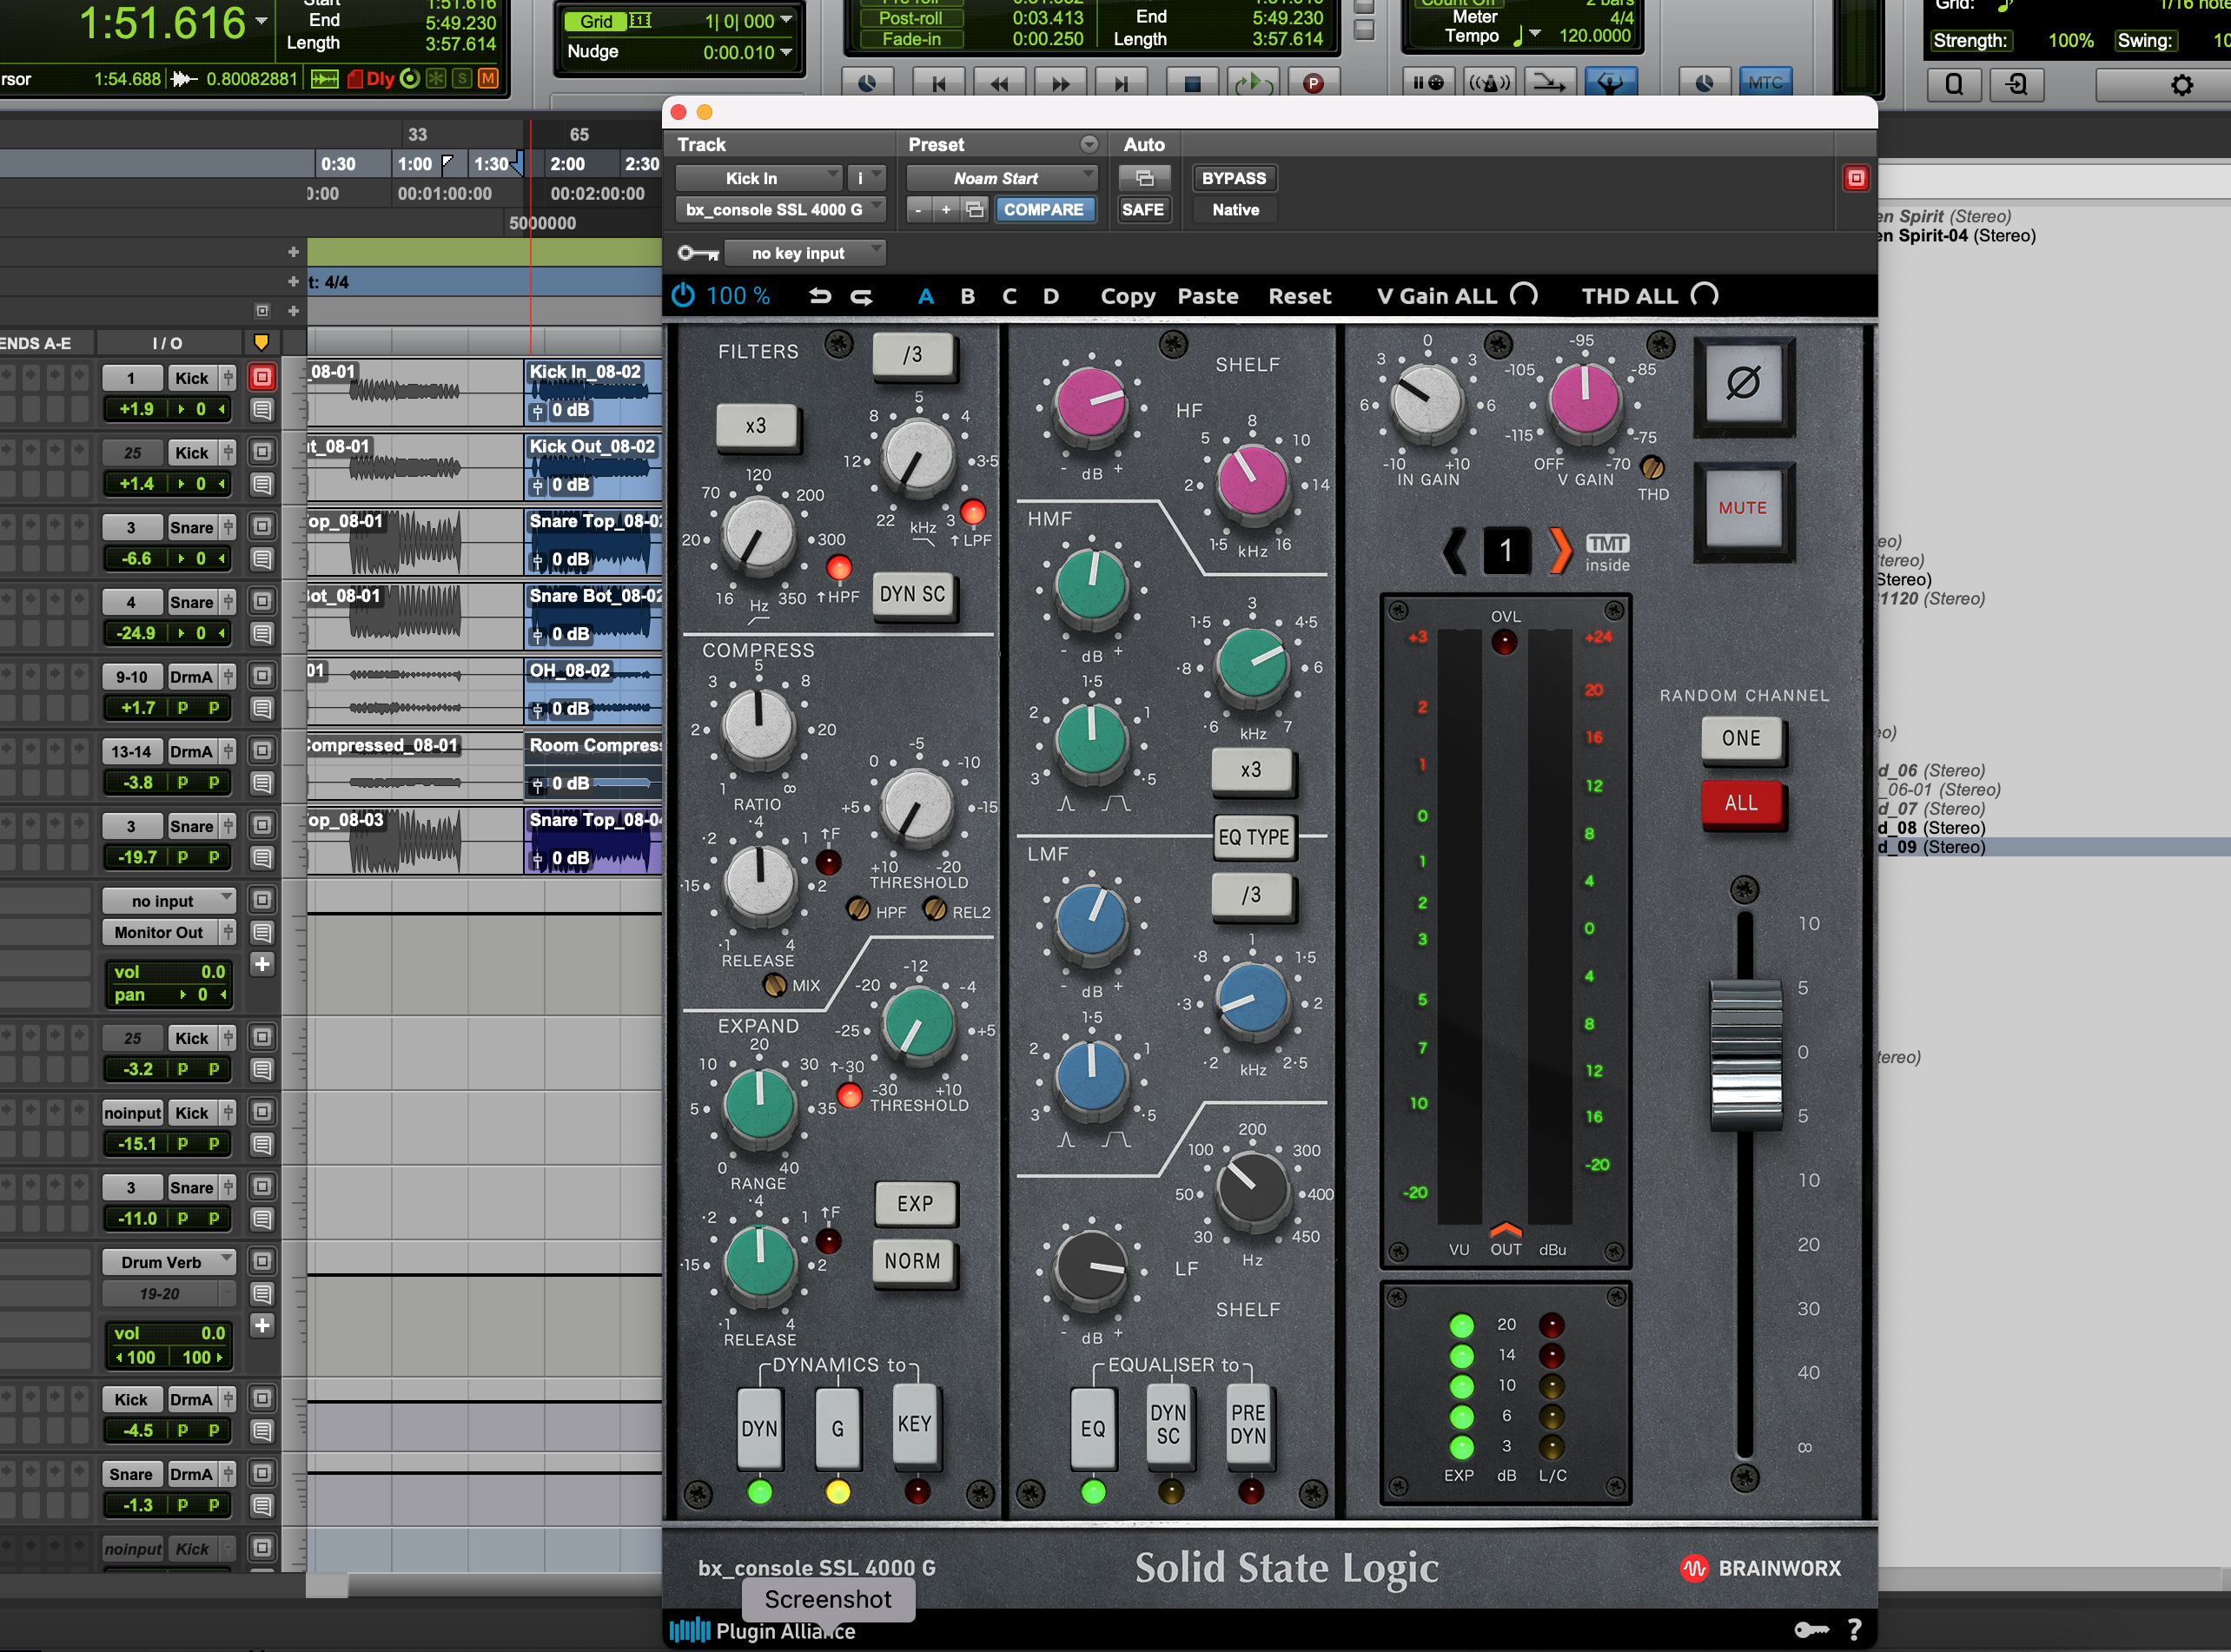Stop playback with the transport Stop button
The height and width of the screenshot is (1652, 2231).
click(1191, 83)
